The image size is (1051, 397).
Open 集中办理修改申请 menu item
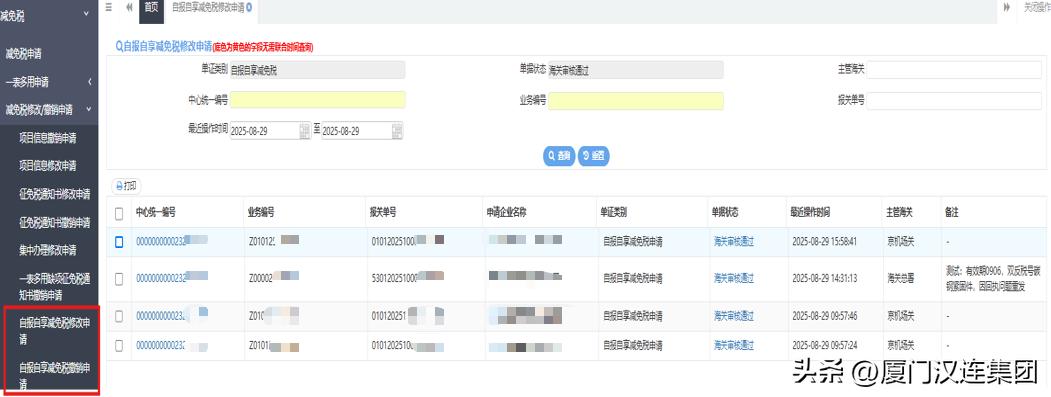[x=49, y=250]
